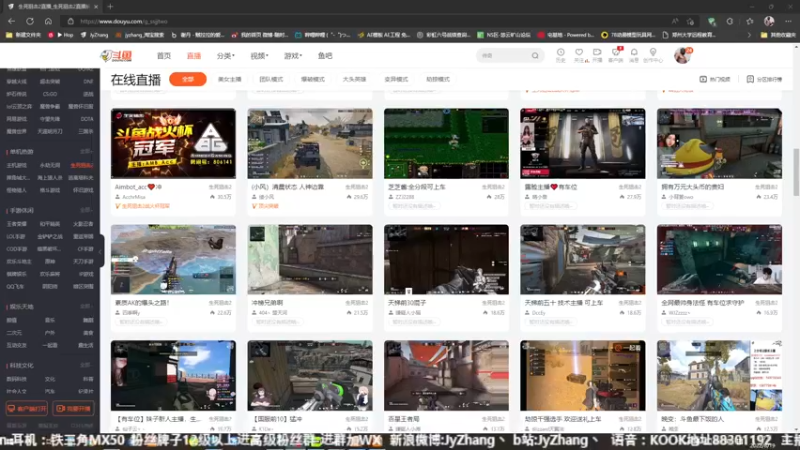Screen dimensions: 800x450
Task: Open the browser profile avatar
Action: [769, 21]
